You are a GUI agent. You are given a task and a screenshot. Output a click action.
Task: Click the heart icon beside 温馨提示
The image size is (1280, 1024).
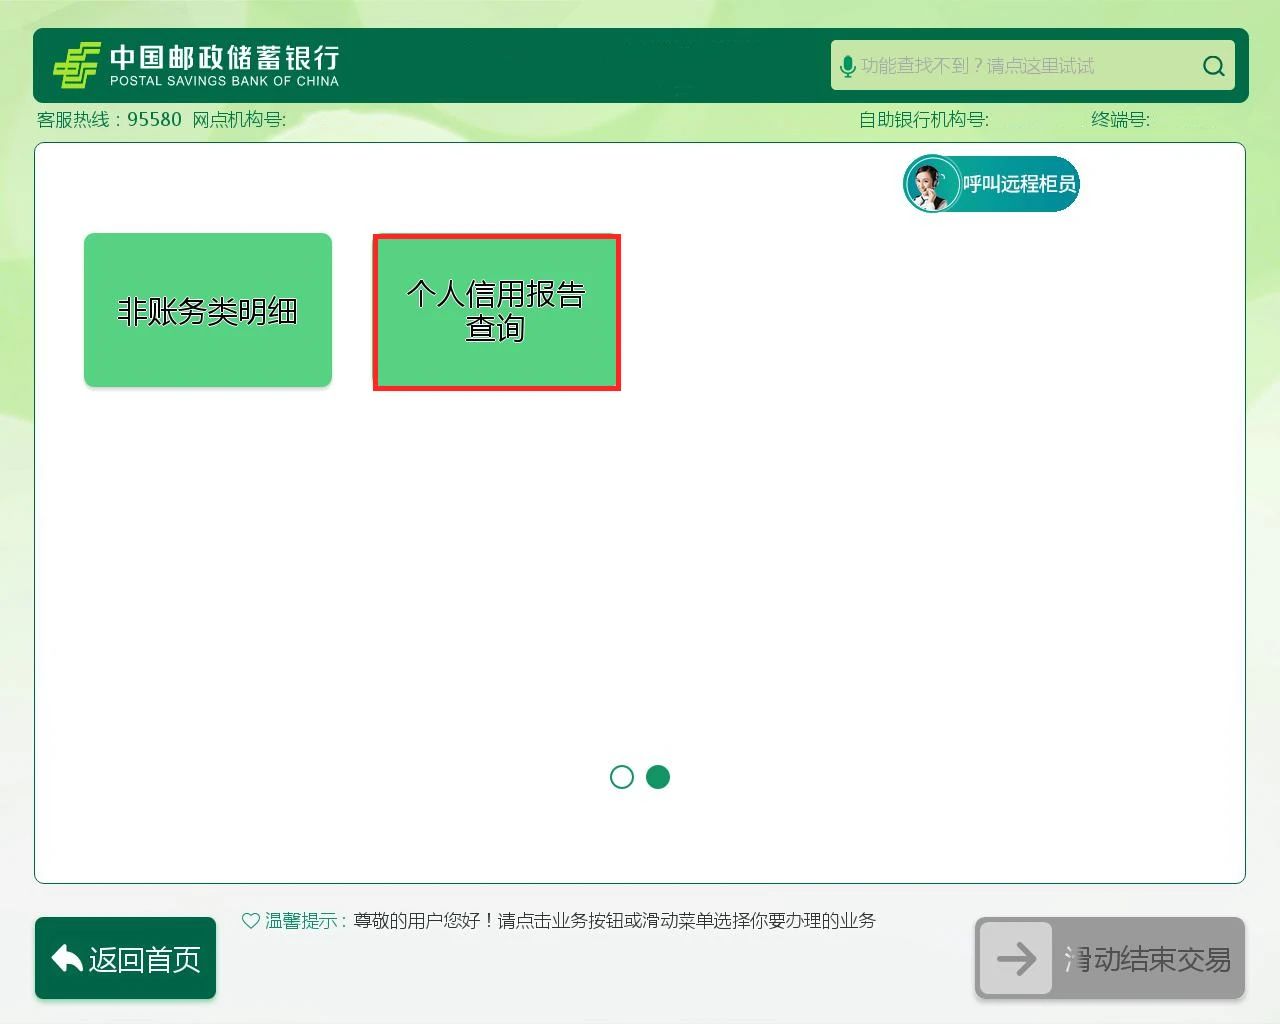[251, 920]
